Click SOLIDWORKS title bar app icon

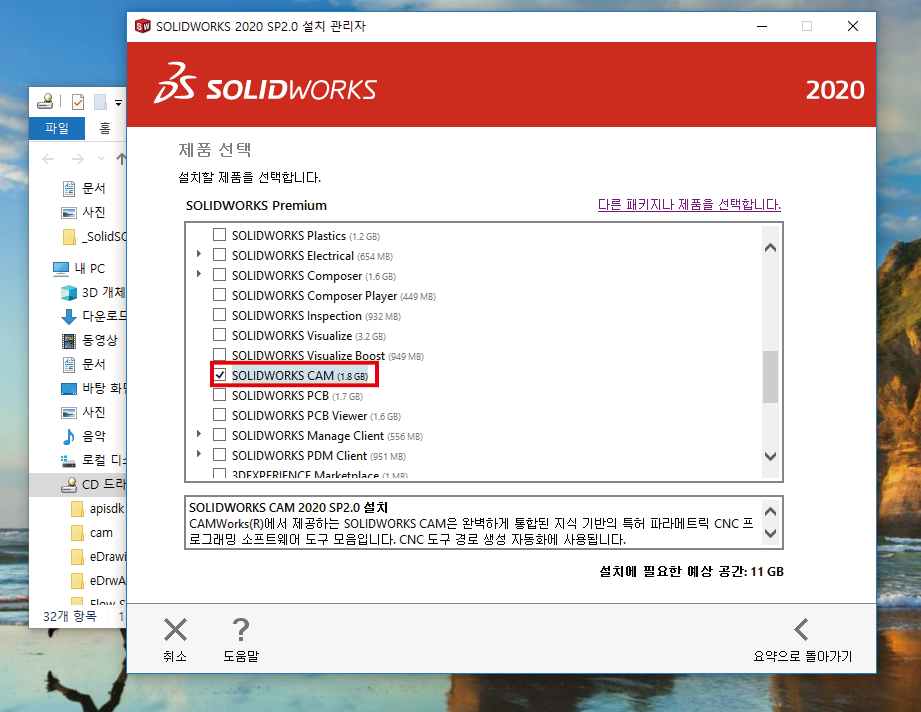143,26
